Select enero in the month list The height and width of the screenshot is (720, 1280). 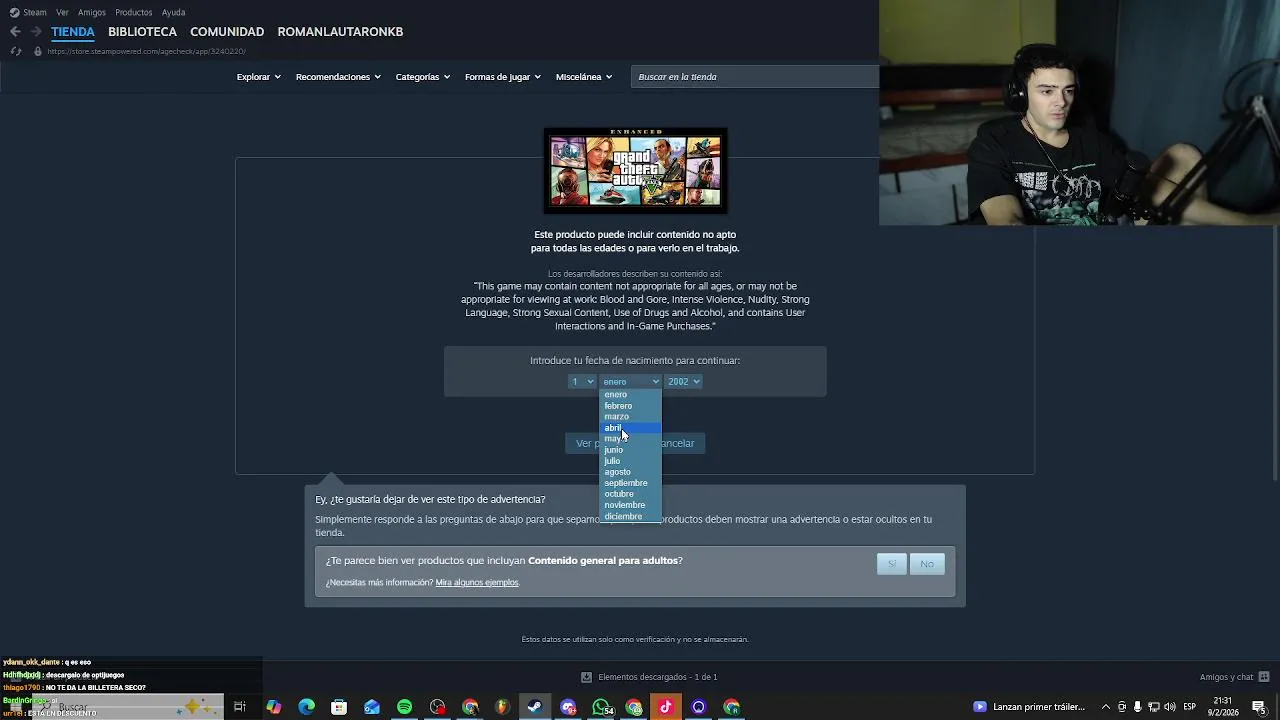[630, 395]
